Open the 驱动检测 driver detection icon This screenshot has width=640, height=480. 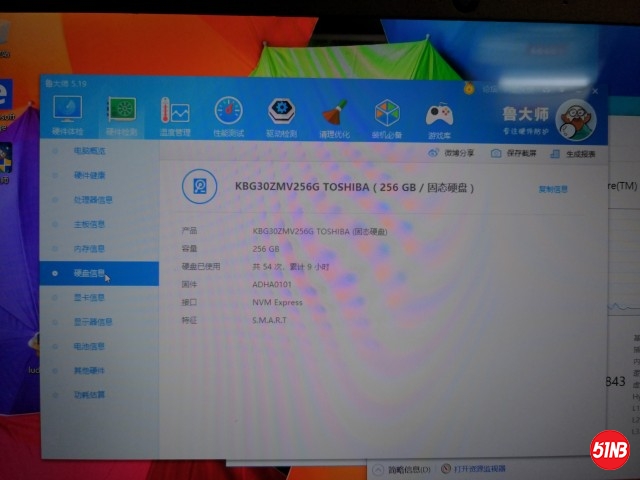click(281, 113)
